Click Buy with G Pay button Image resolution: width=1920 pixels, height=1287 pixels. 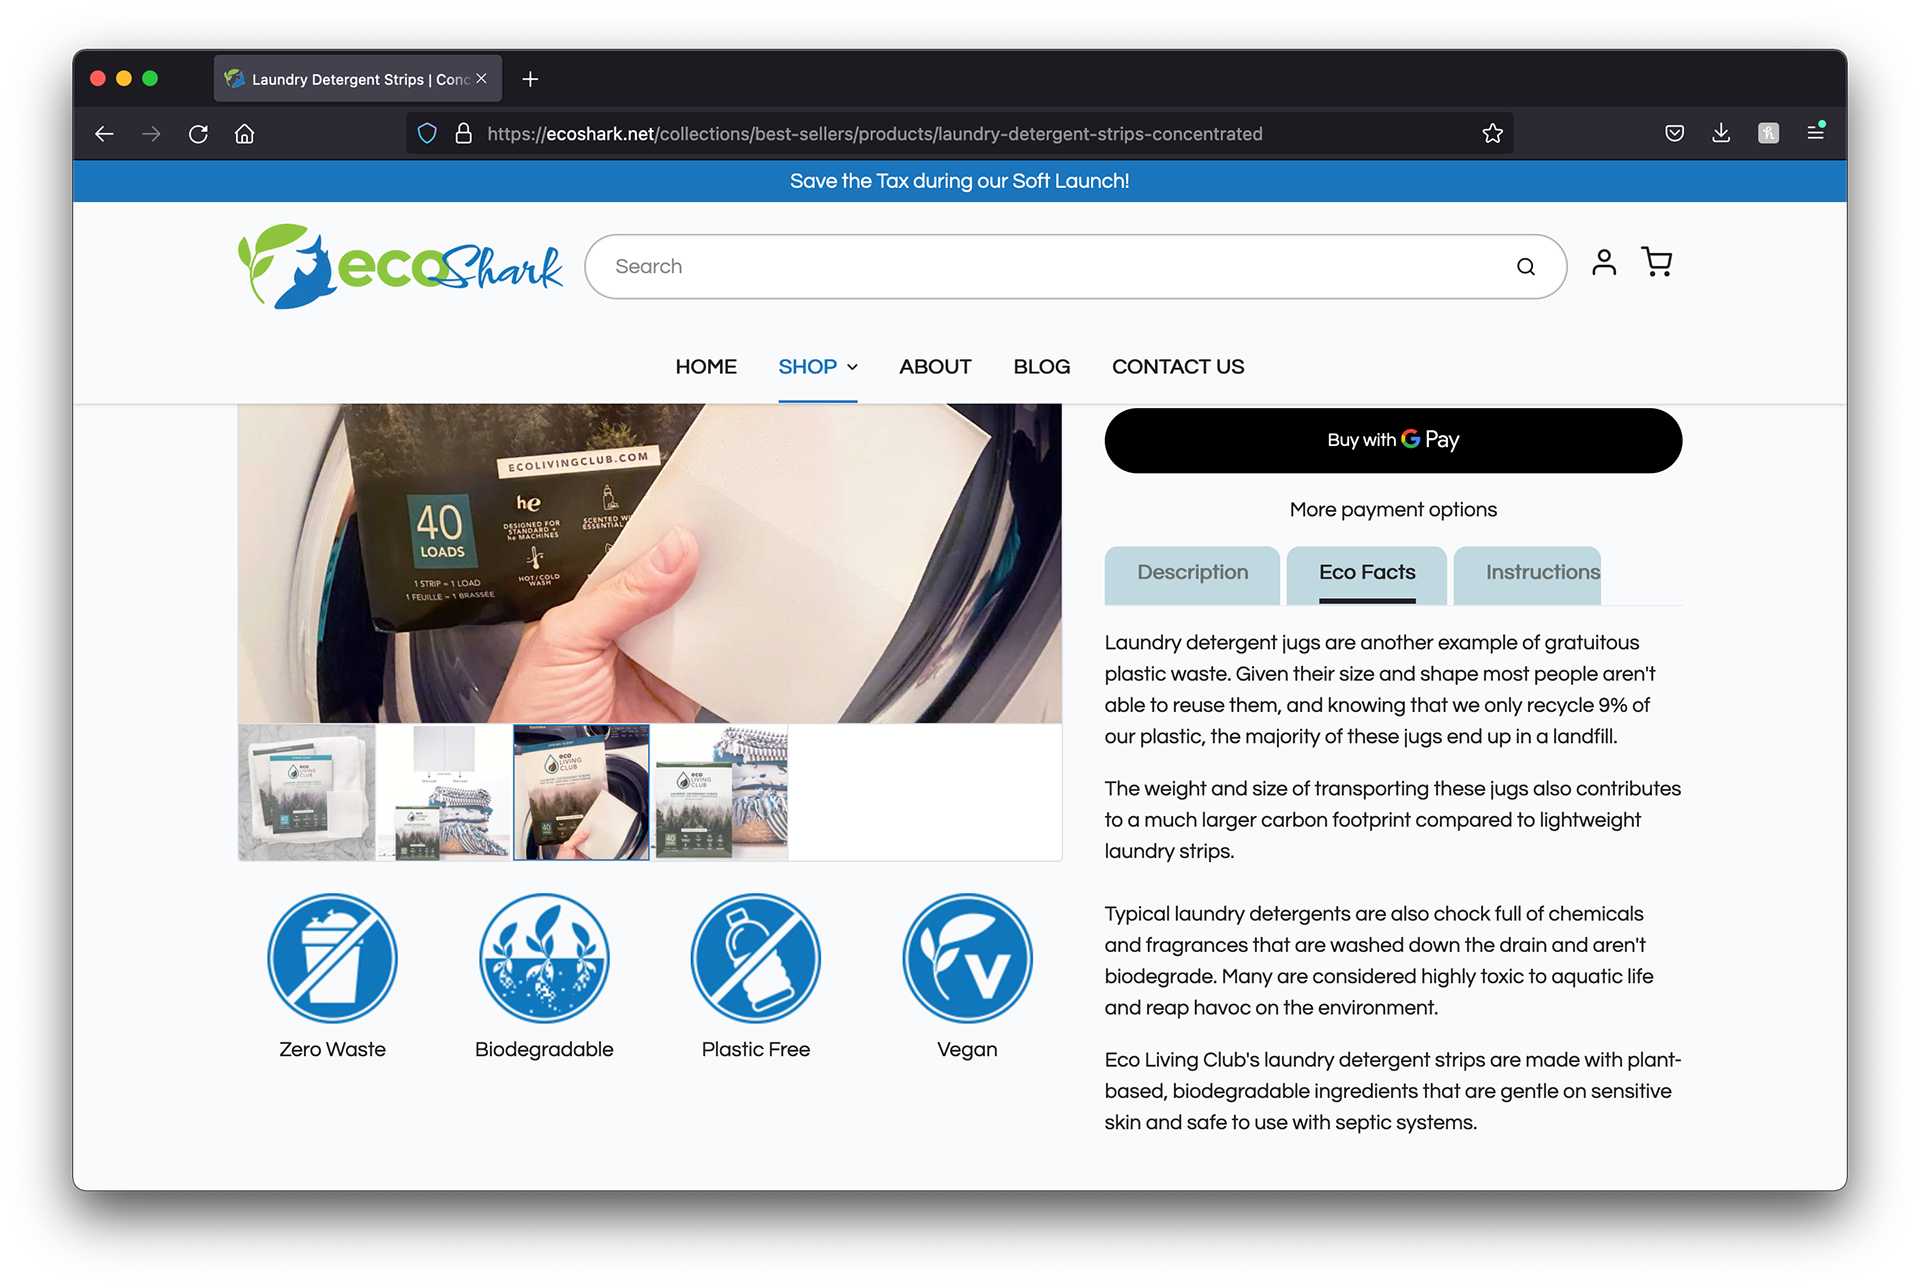[1393, 440]
